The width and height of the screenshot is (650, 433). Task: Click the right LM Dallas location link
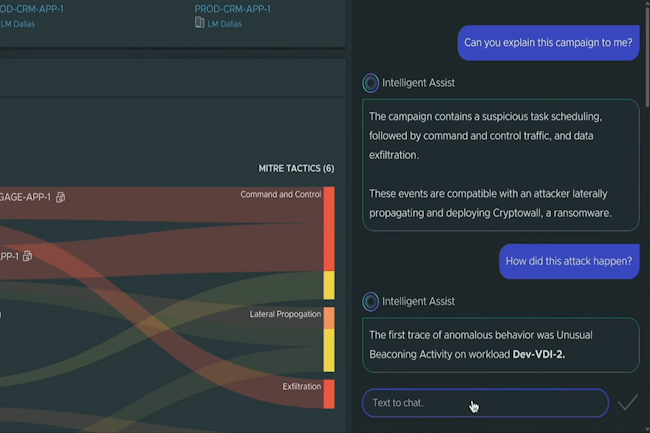coord(227,23)
